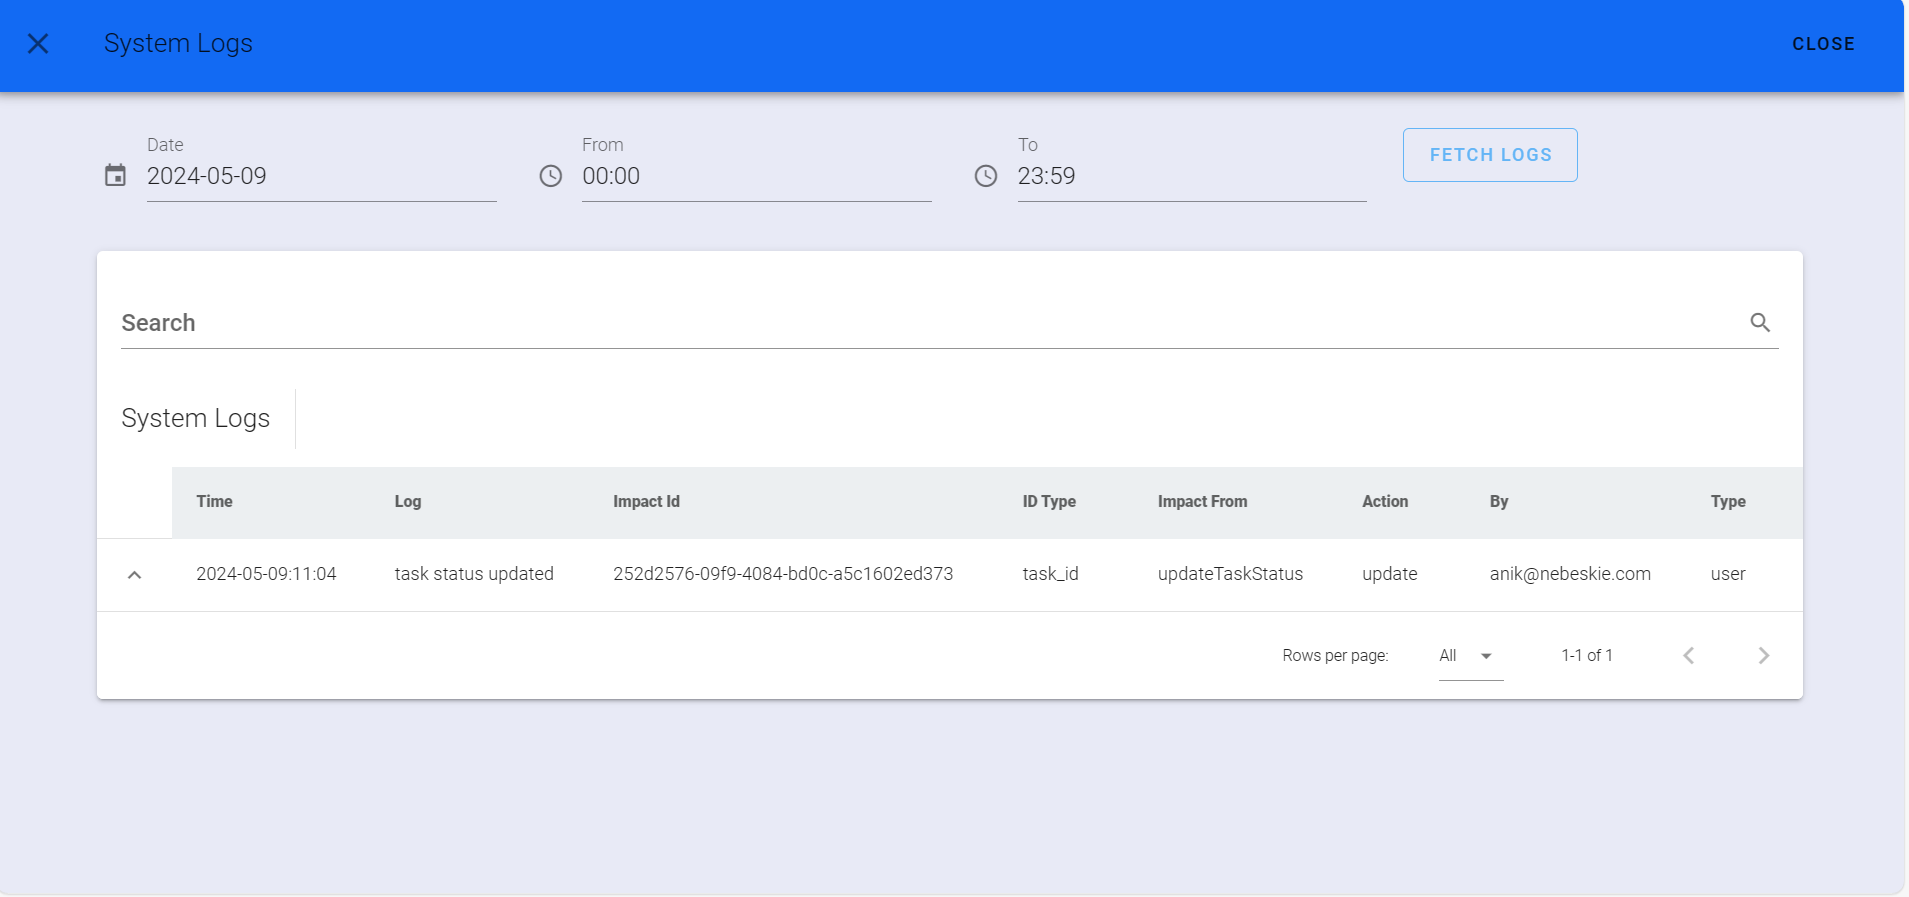
Task: Go to next page with right chevron
Action: 1763,656
